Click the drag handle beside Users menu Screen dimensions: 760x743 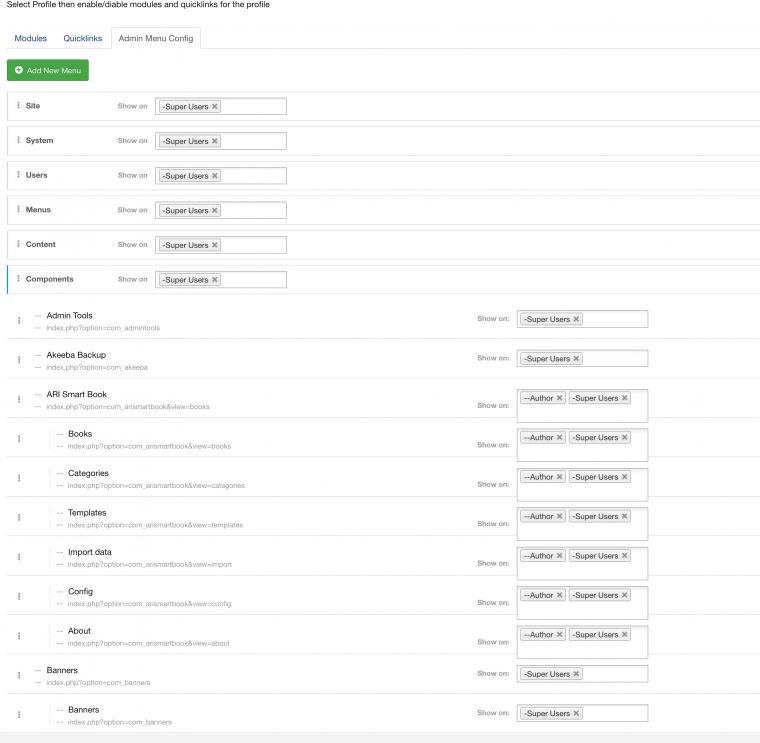point(18,175)
